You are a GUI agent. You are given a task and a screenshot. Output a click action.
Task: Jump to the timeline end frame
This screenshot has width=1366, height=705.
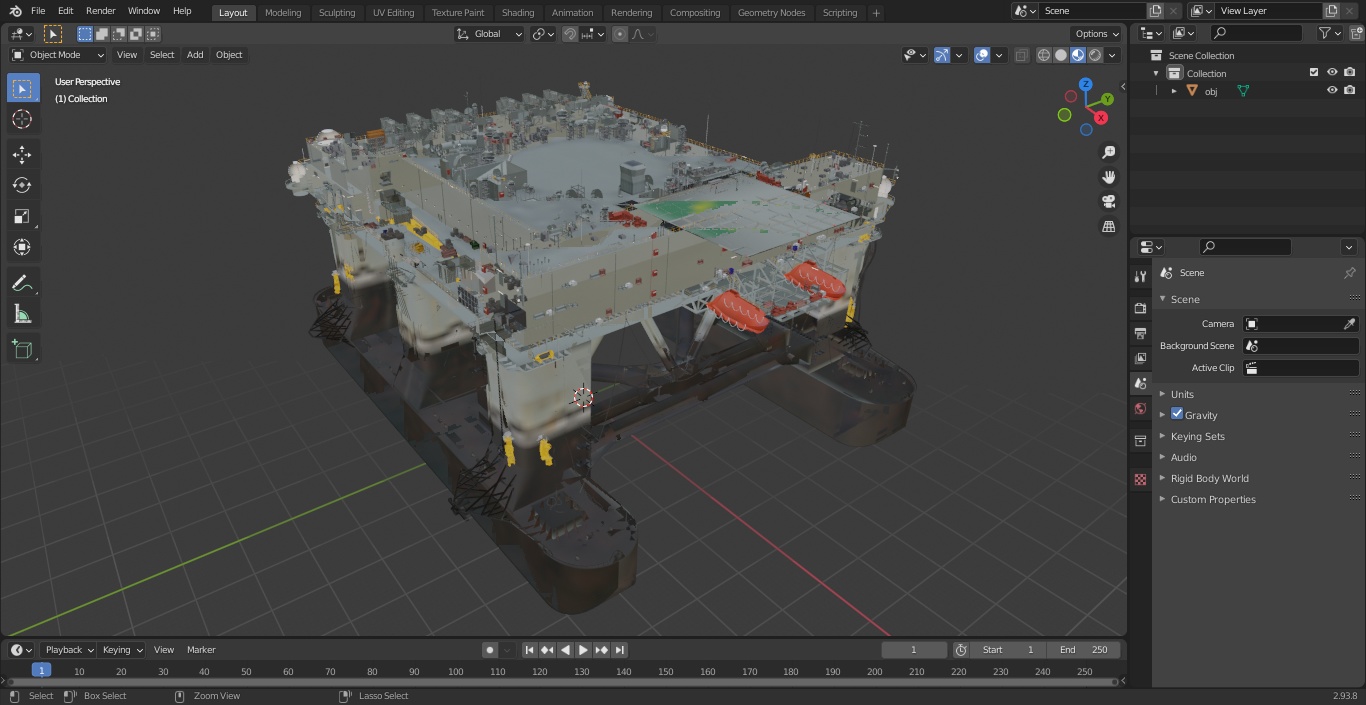pyautogui.click(x=619, y=650)
